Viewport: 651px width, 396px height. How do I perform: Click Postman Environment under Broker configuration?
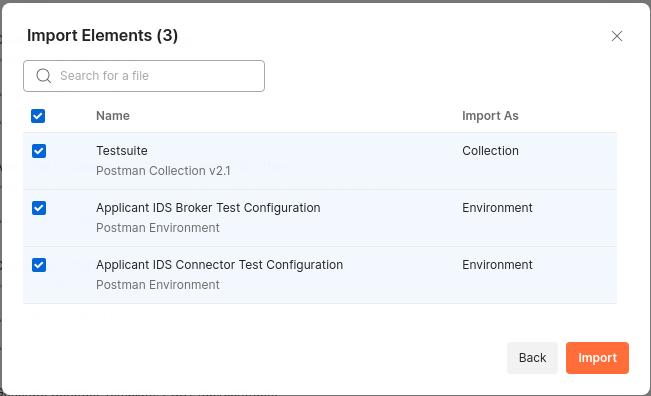point(158,227)
